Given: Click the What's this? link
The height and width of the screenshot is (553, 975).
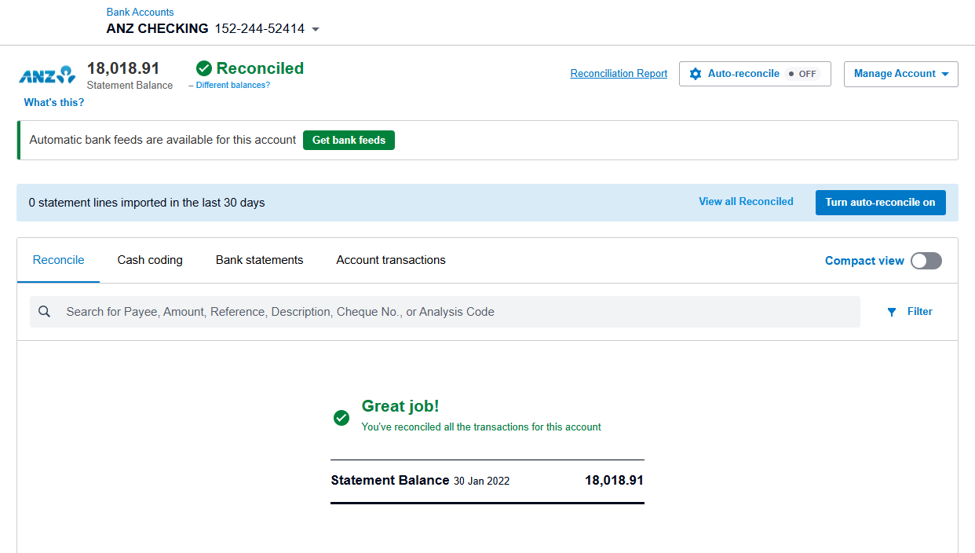Looking at the screenshot, I should (x=53, y=103).
